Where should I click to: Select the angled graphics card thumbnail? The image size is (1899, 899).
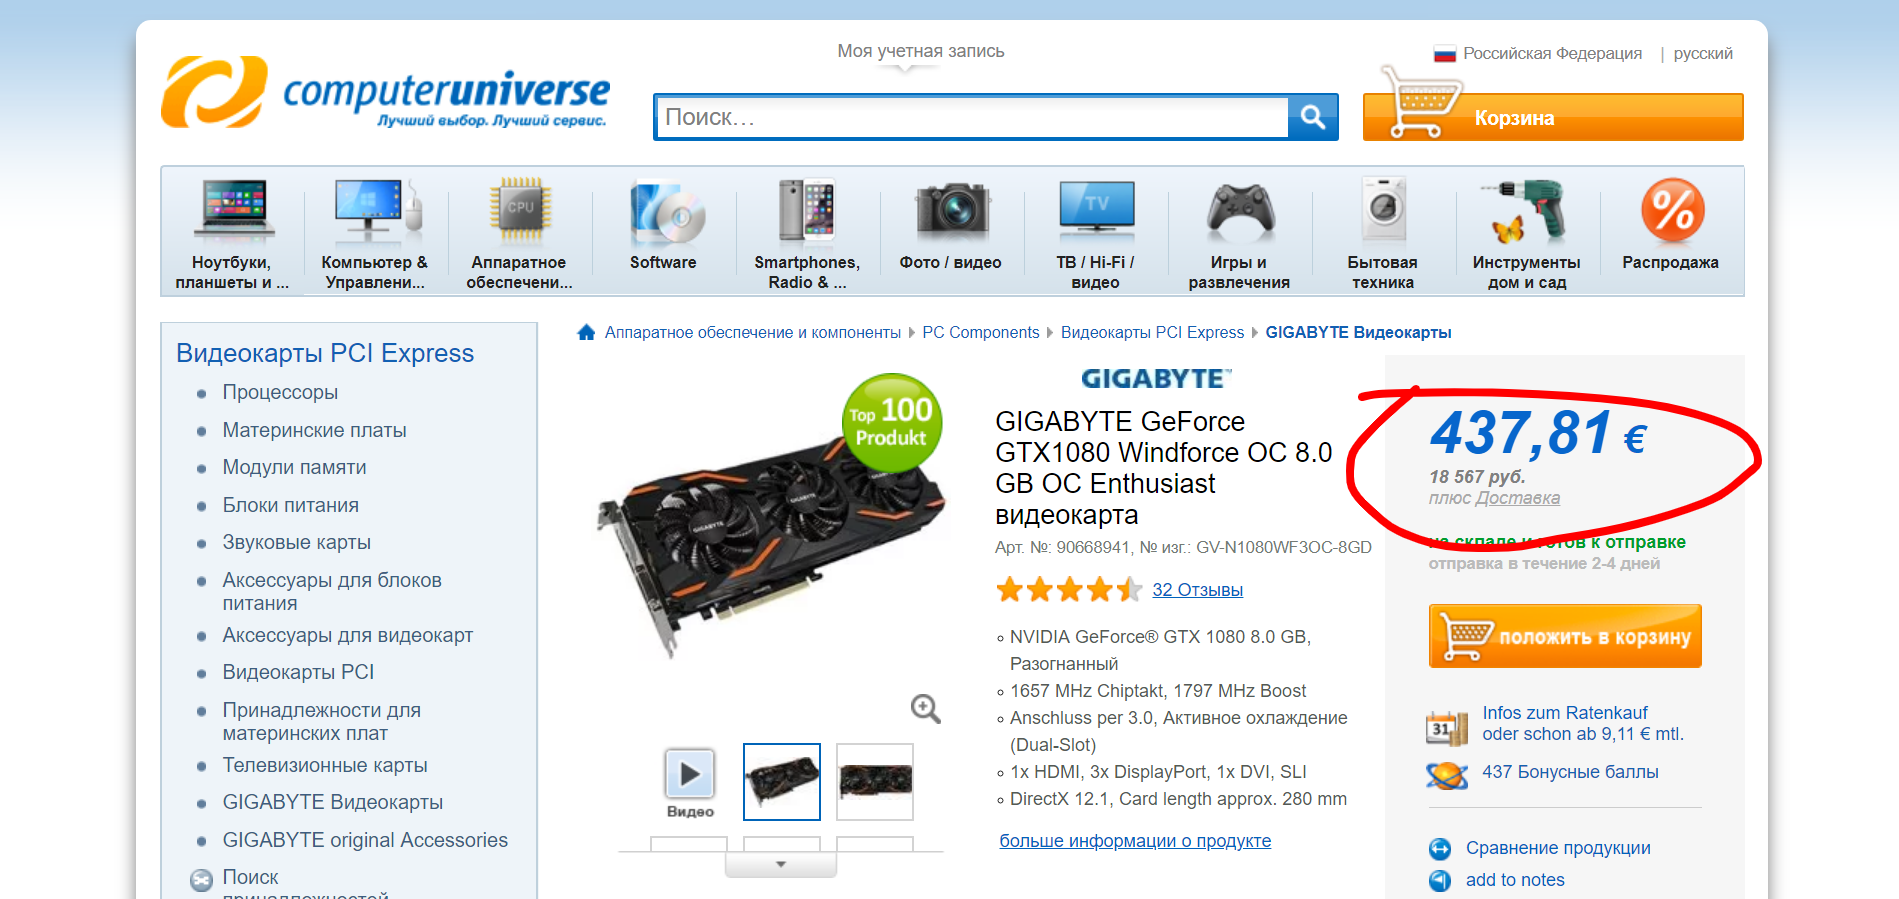point(782,782)
